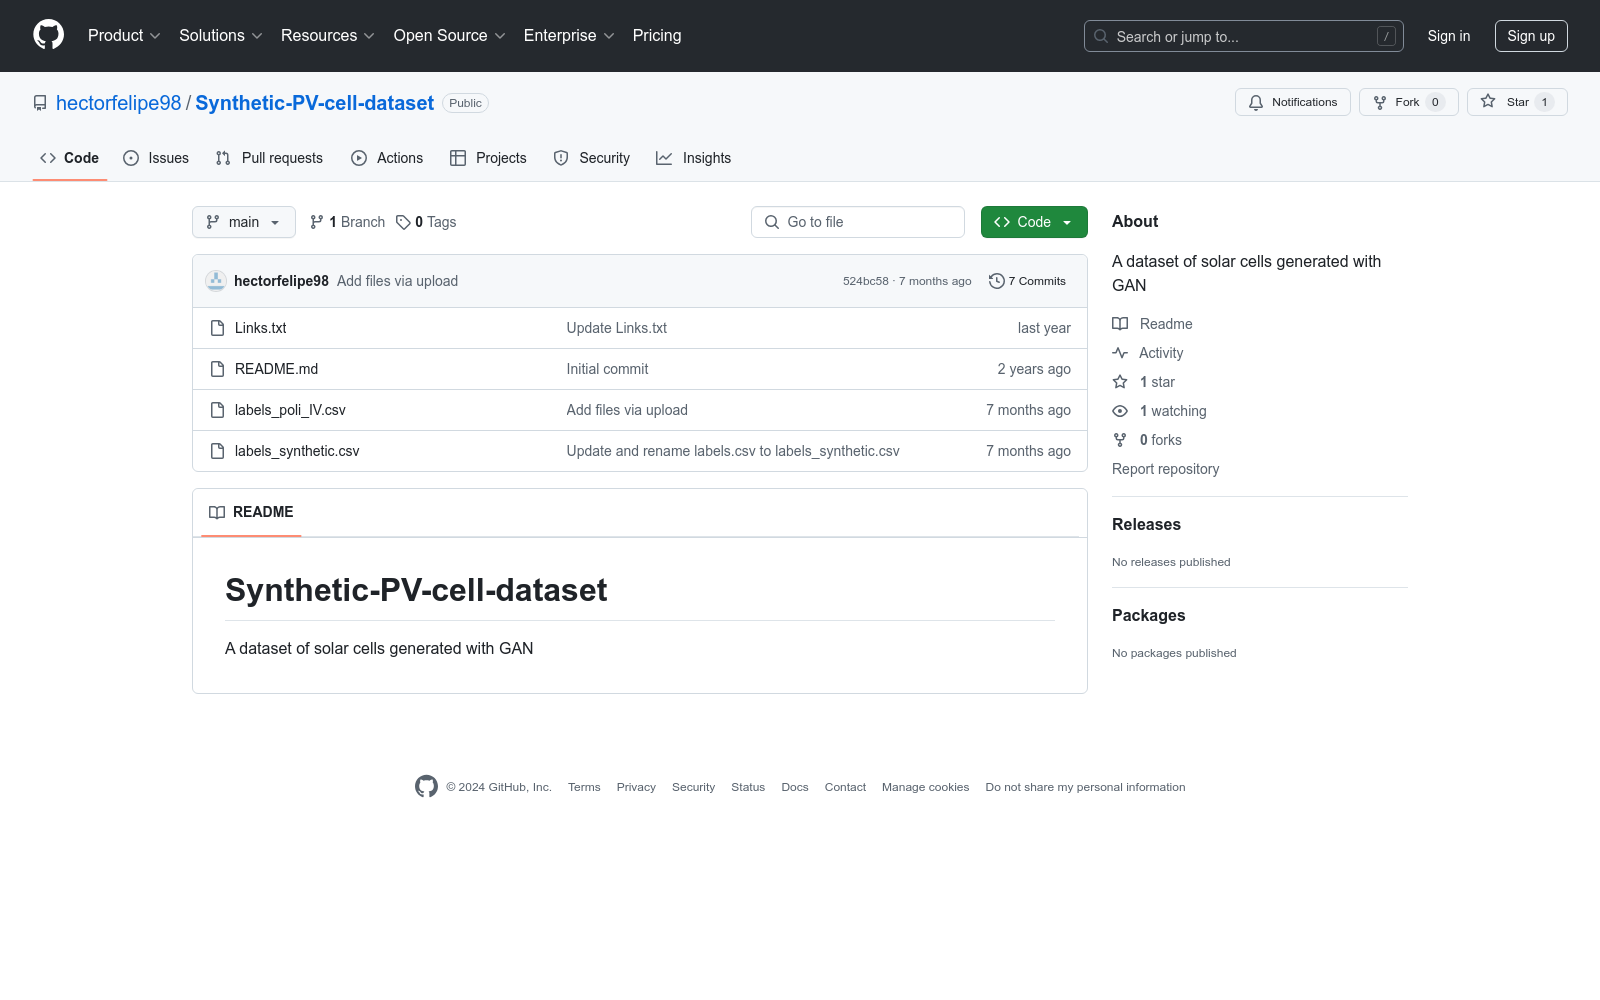Click the file icon next to README.md
Viewport: 1600px width, 1000px height.
pyautogui.click(x=217, y=369)
